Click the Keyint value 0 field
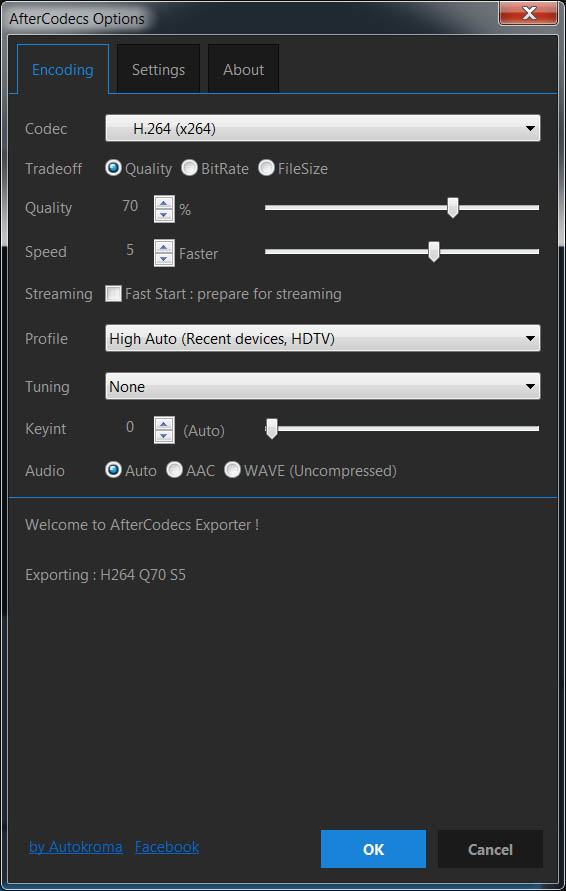The image size is (566, 891). (130, 427)
